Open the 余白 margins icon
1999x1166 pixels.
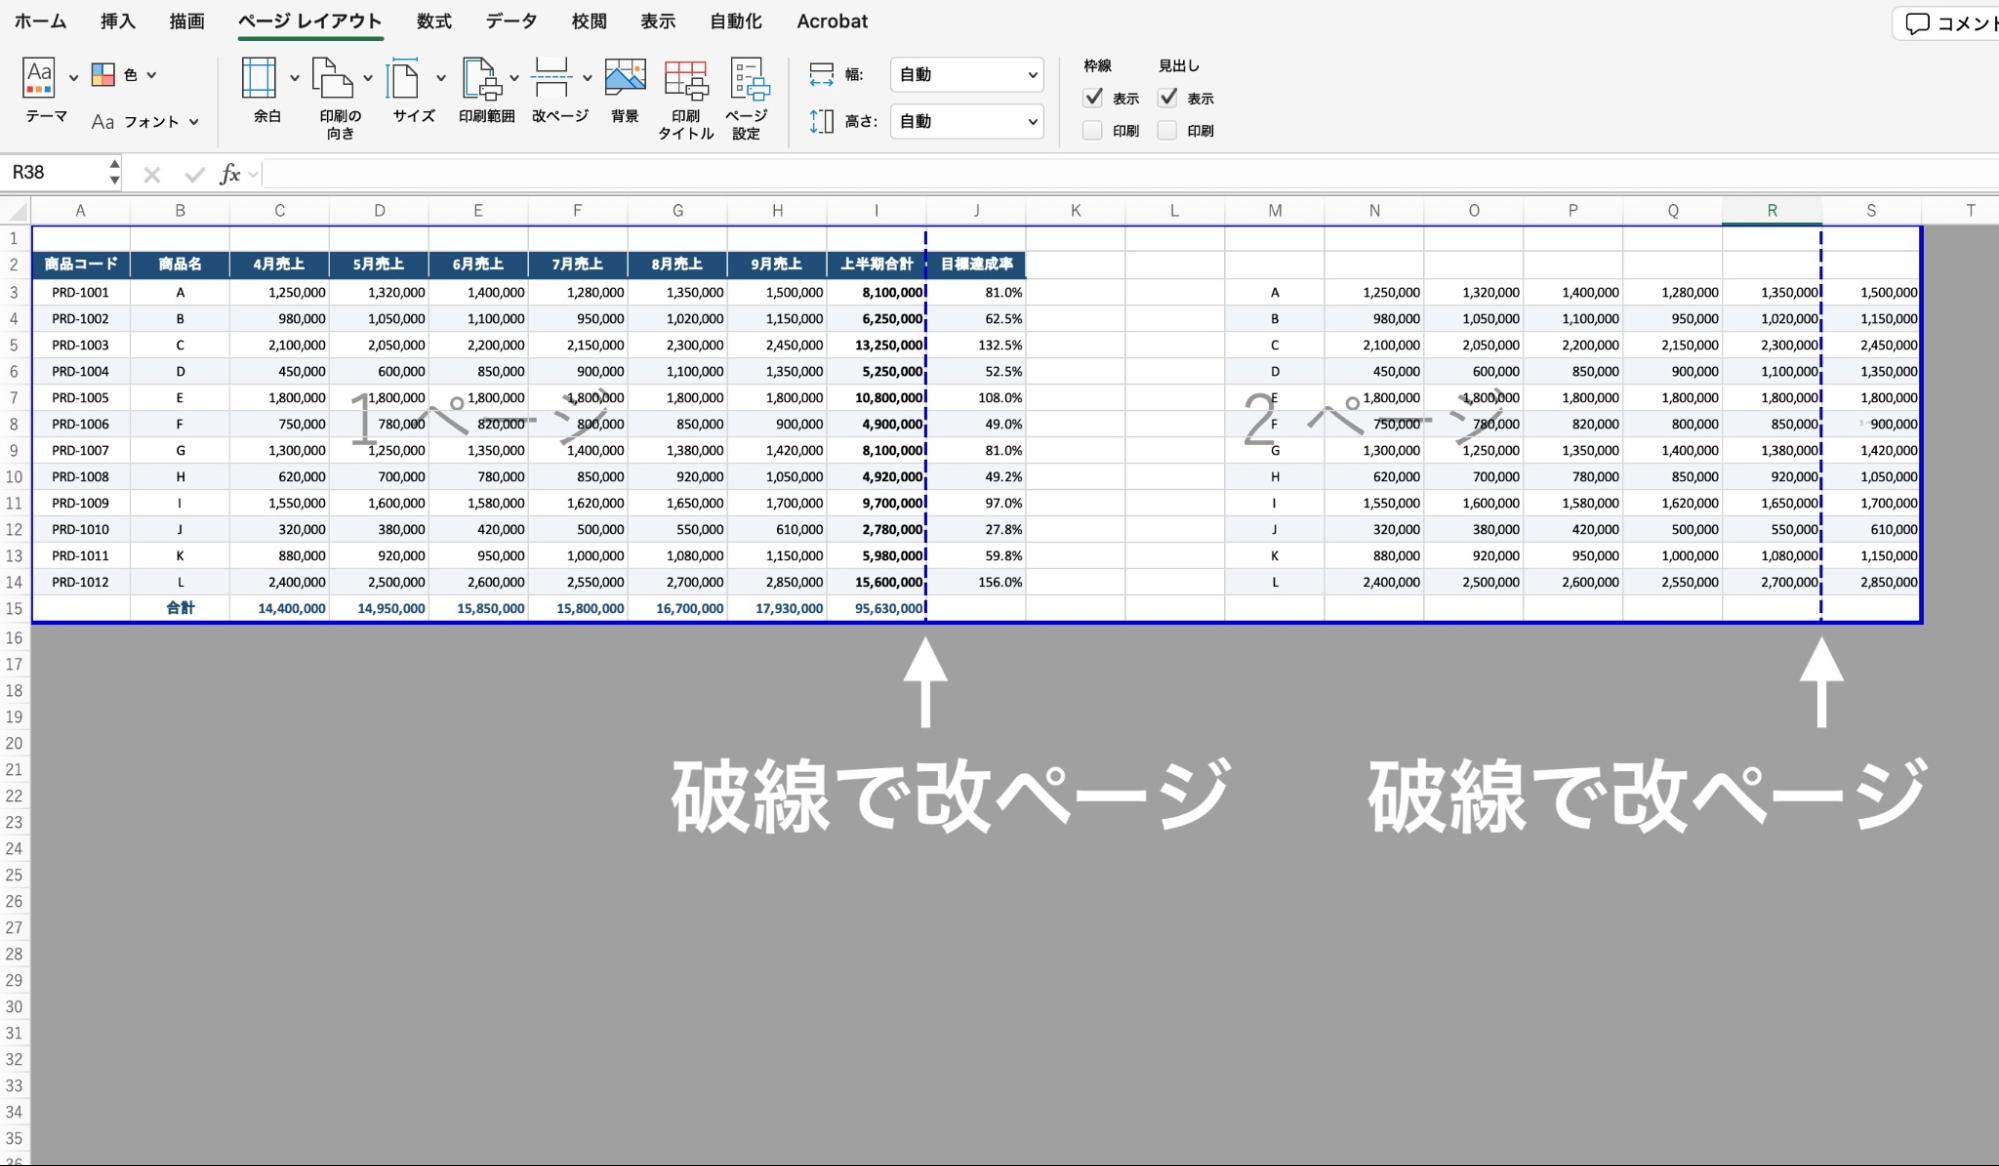259,78
